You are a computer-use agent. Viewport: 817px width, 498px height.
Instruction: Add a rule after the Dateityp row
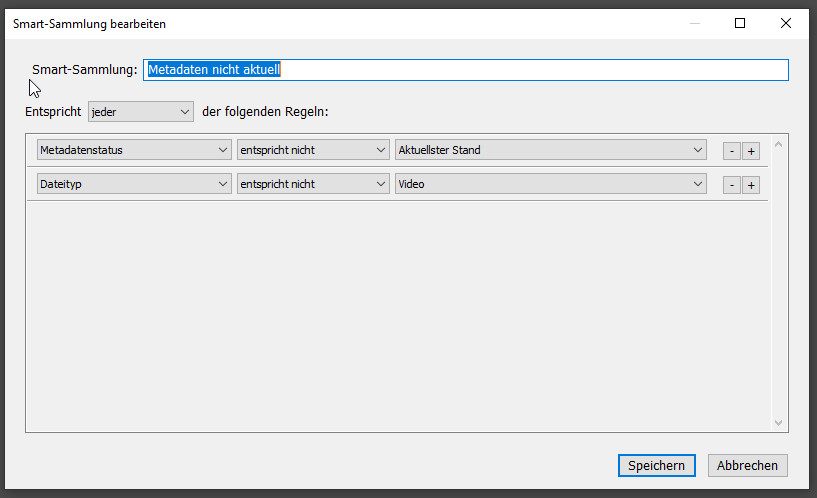coord(751,185)
